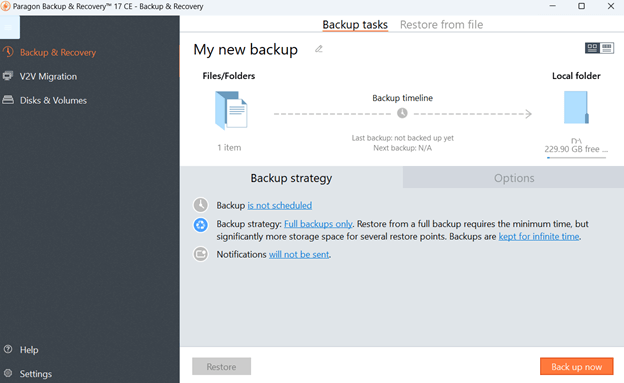
Task: Click the notifications envelope icon
Action: [201, 254]
